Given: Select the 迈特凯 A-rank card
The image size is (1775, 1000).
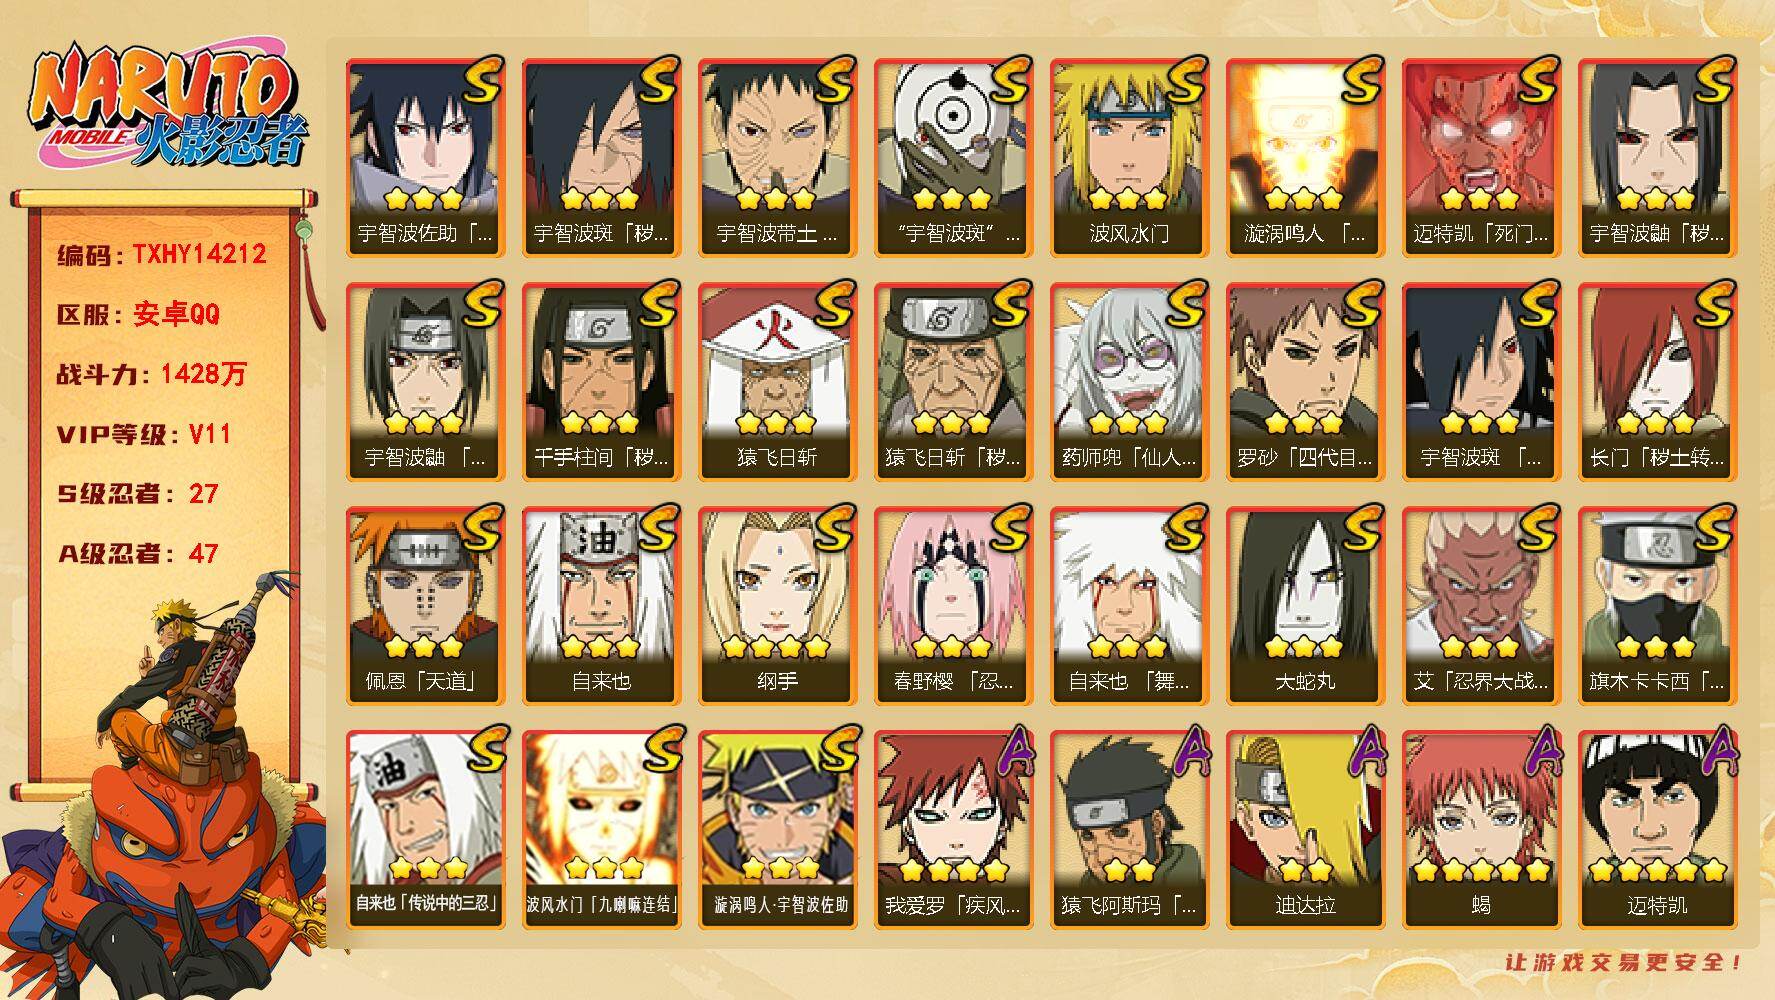Looking at the screenshot, I should [x=1657, y=830].
